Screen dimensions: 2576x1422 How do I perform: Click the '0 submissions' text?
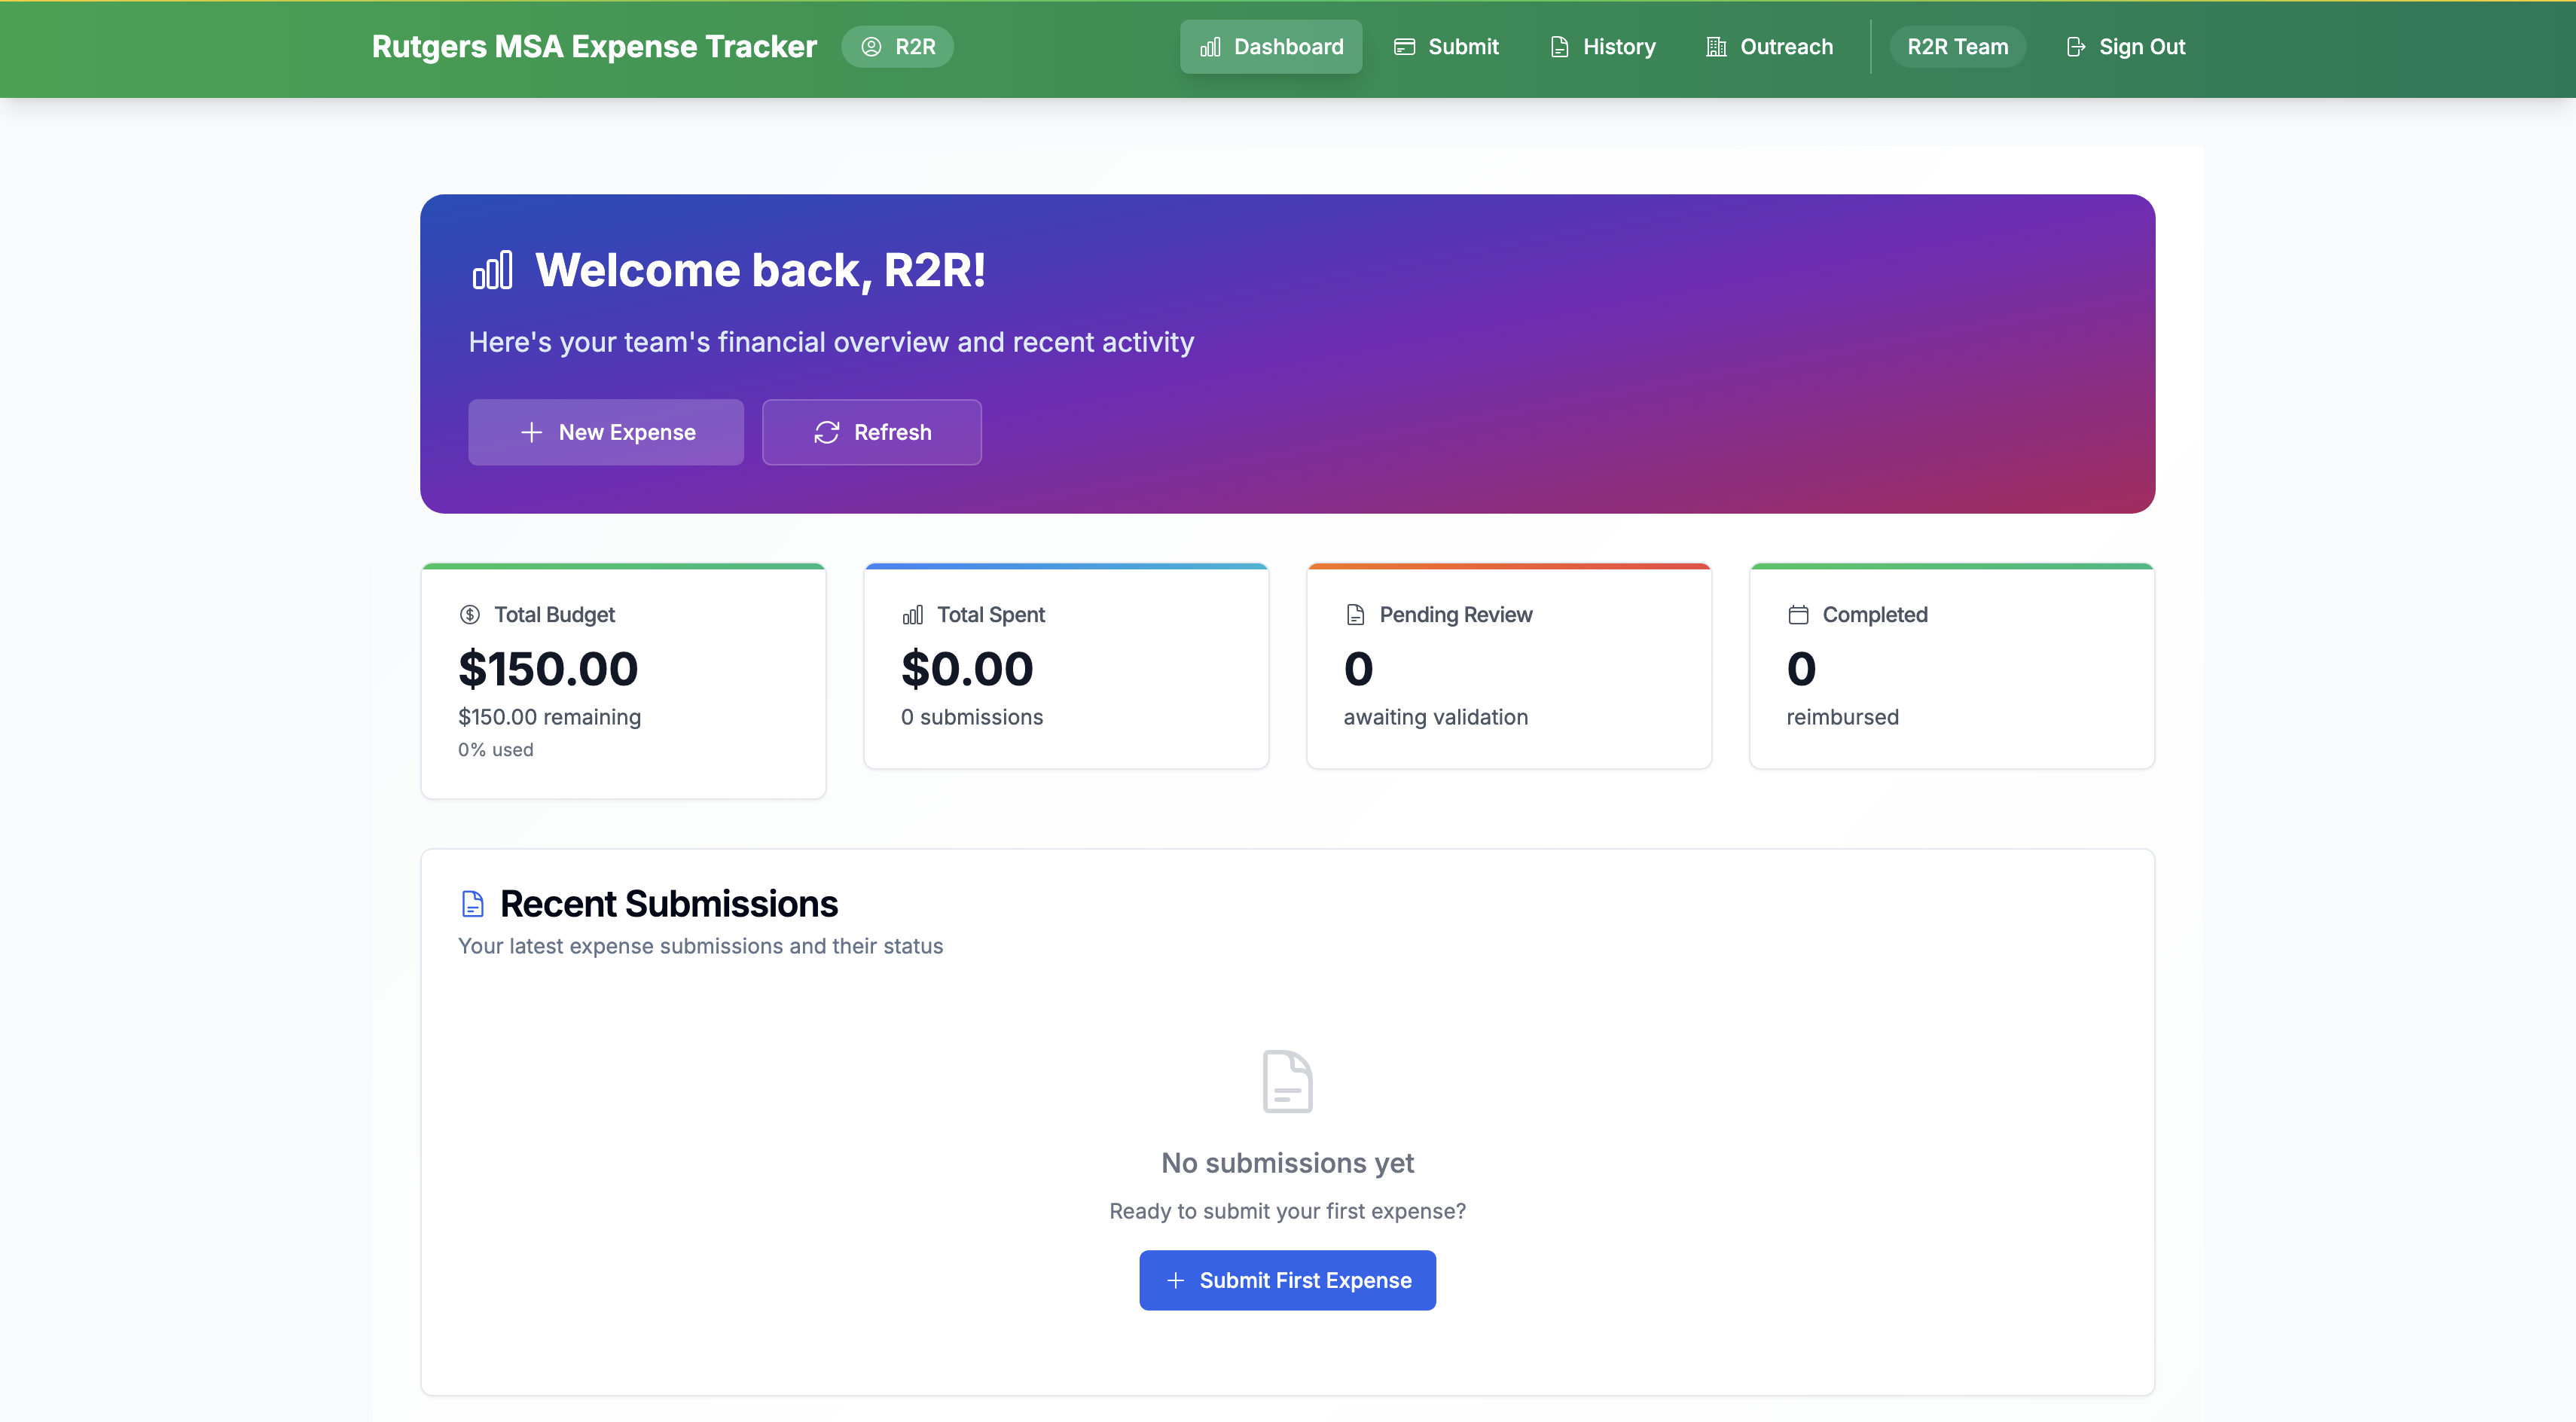971,717
